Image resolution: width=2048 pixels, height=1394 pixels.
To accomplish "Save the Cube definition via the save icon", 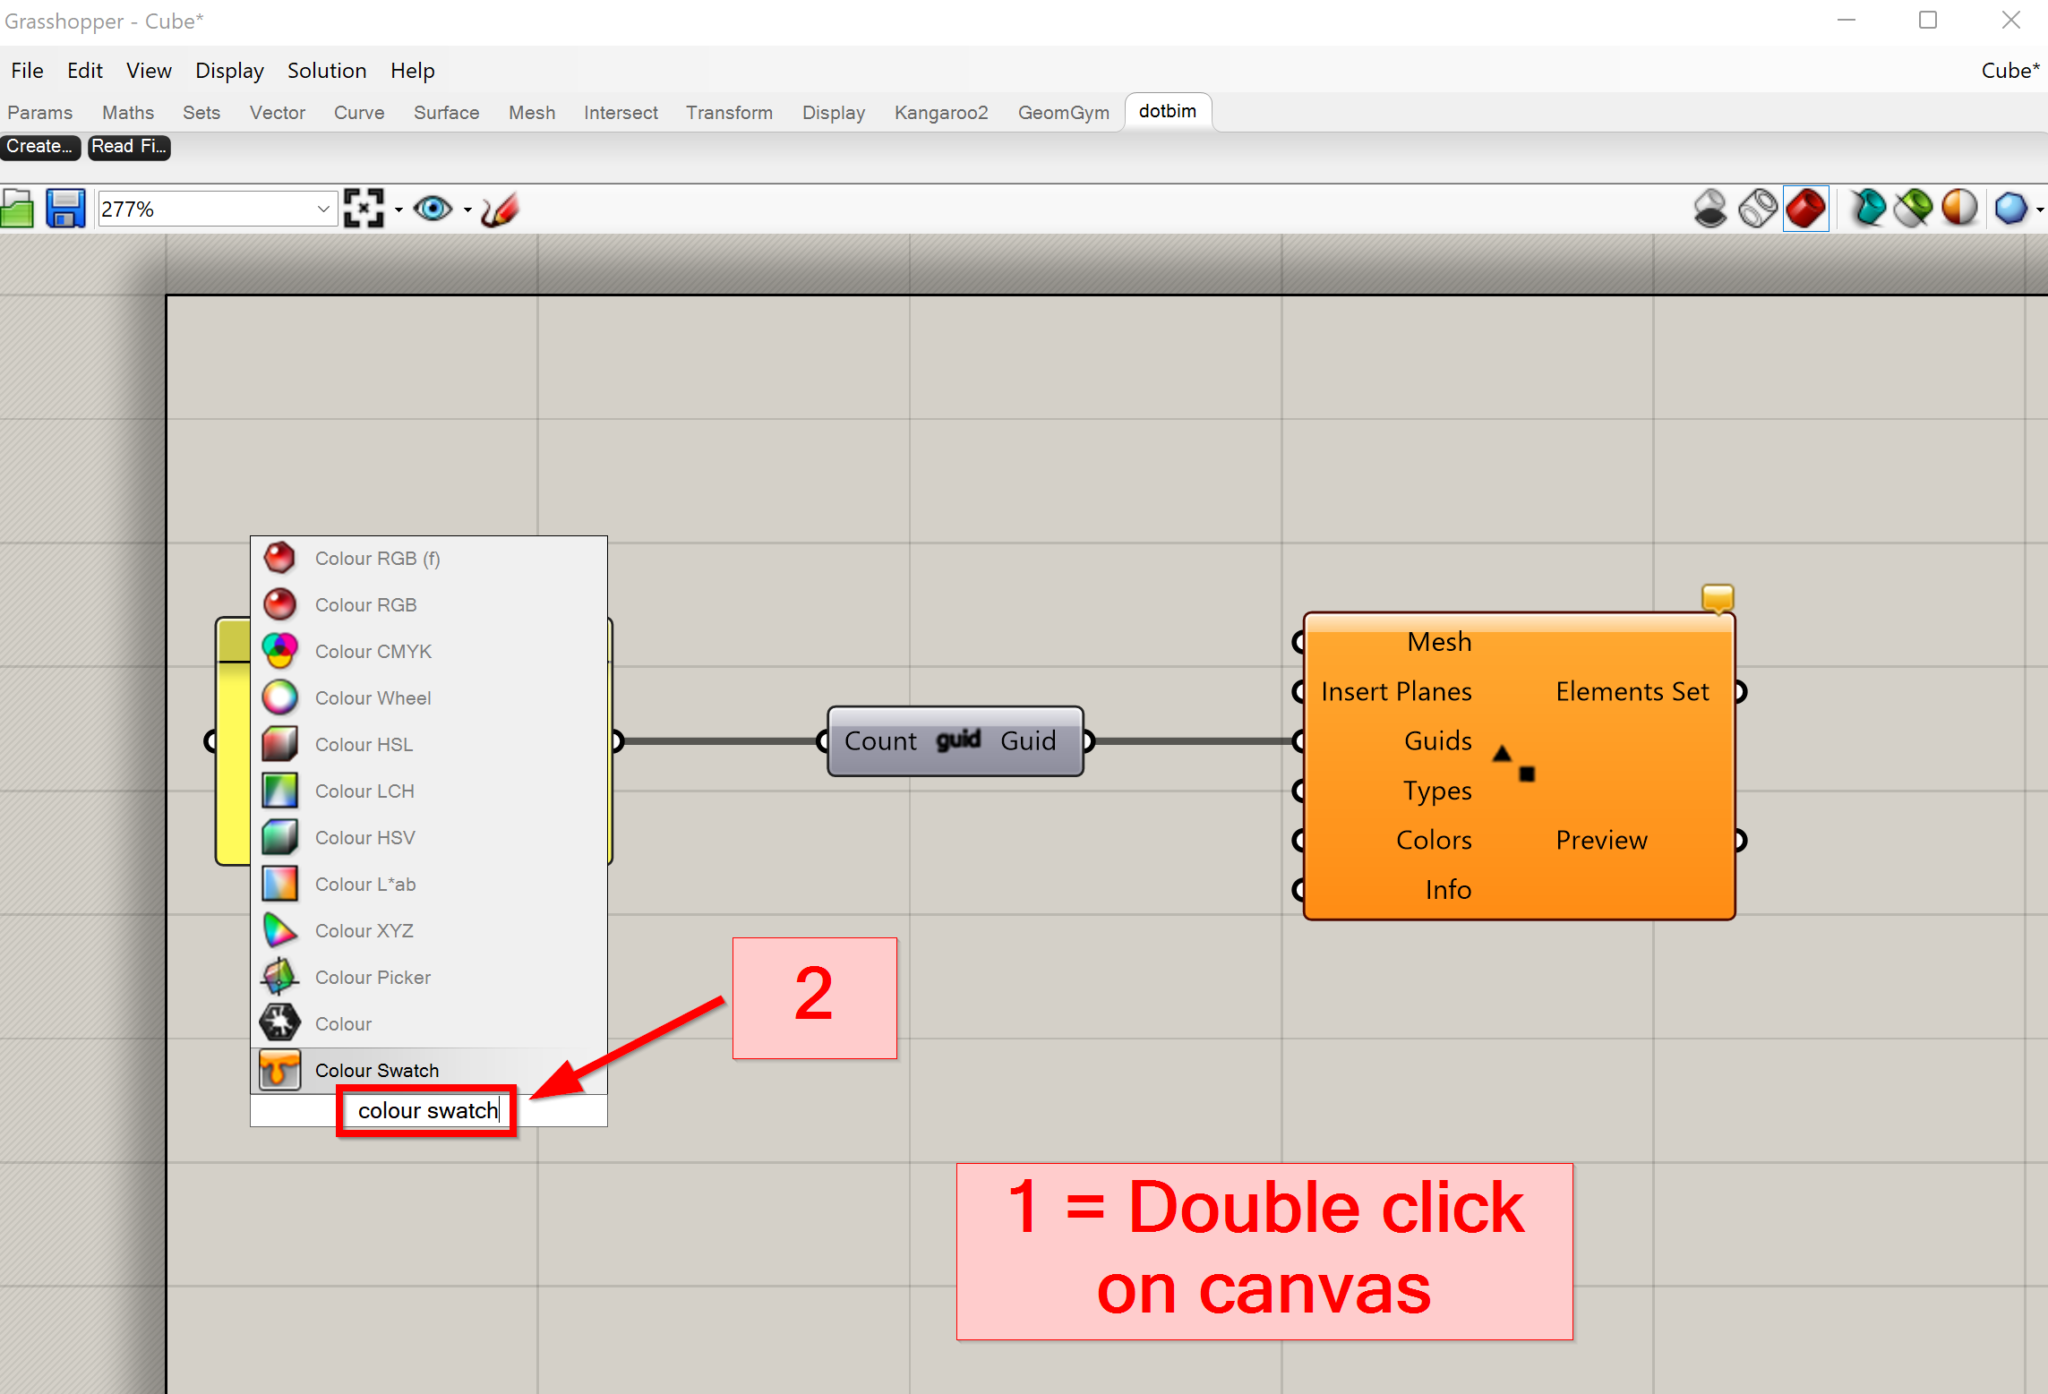I will point(65,208).
